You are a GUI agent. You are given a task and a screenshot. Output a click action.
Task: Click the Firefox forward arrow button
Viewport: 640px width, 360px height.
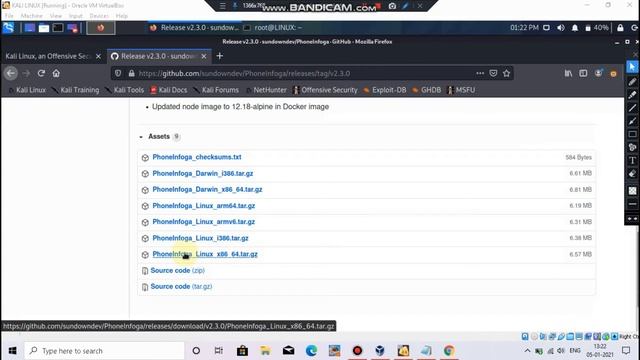(26, 73)
